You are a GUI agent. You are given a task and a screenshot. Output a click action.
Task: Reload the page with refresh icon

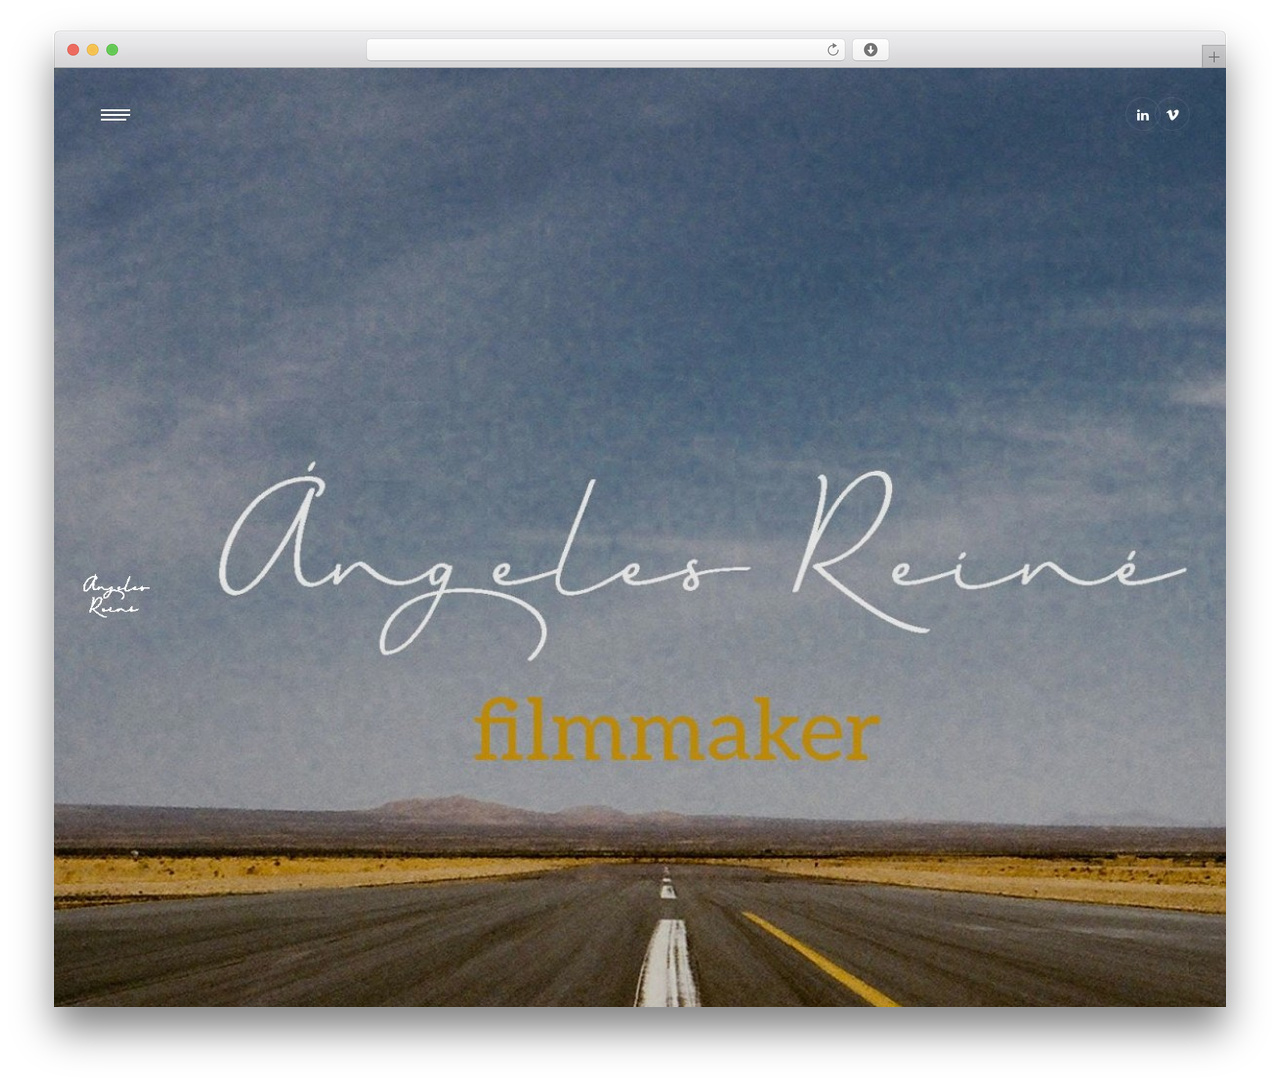click(x=833, y=50)
